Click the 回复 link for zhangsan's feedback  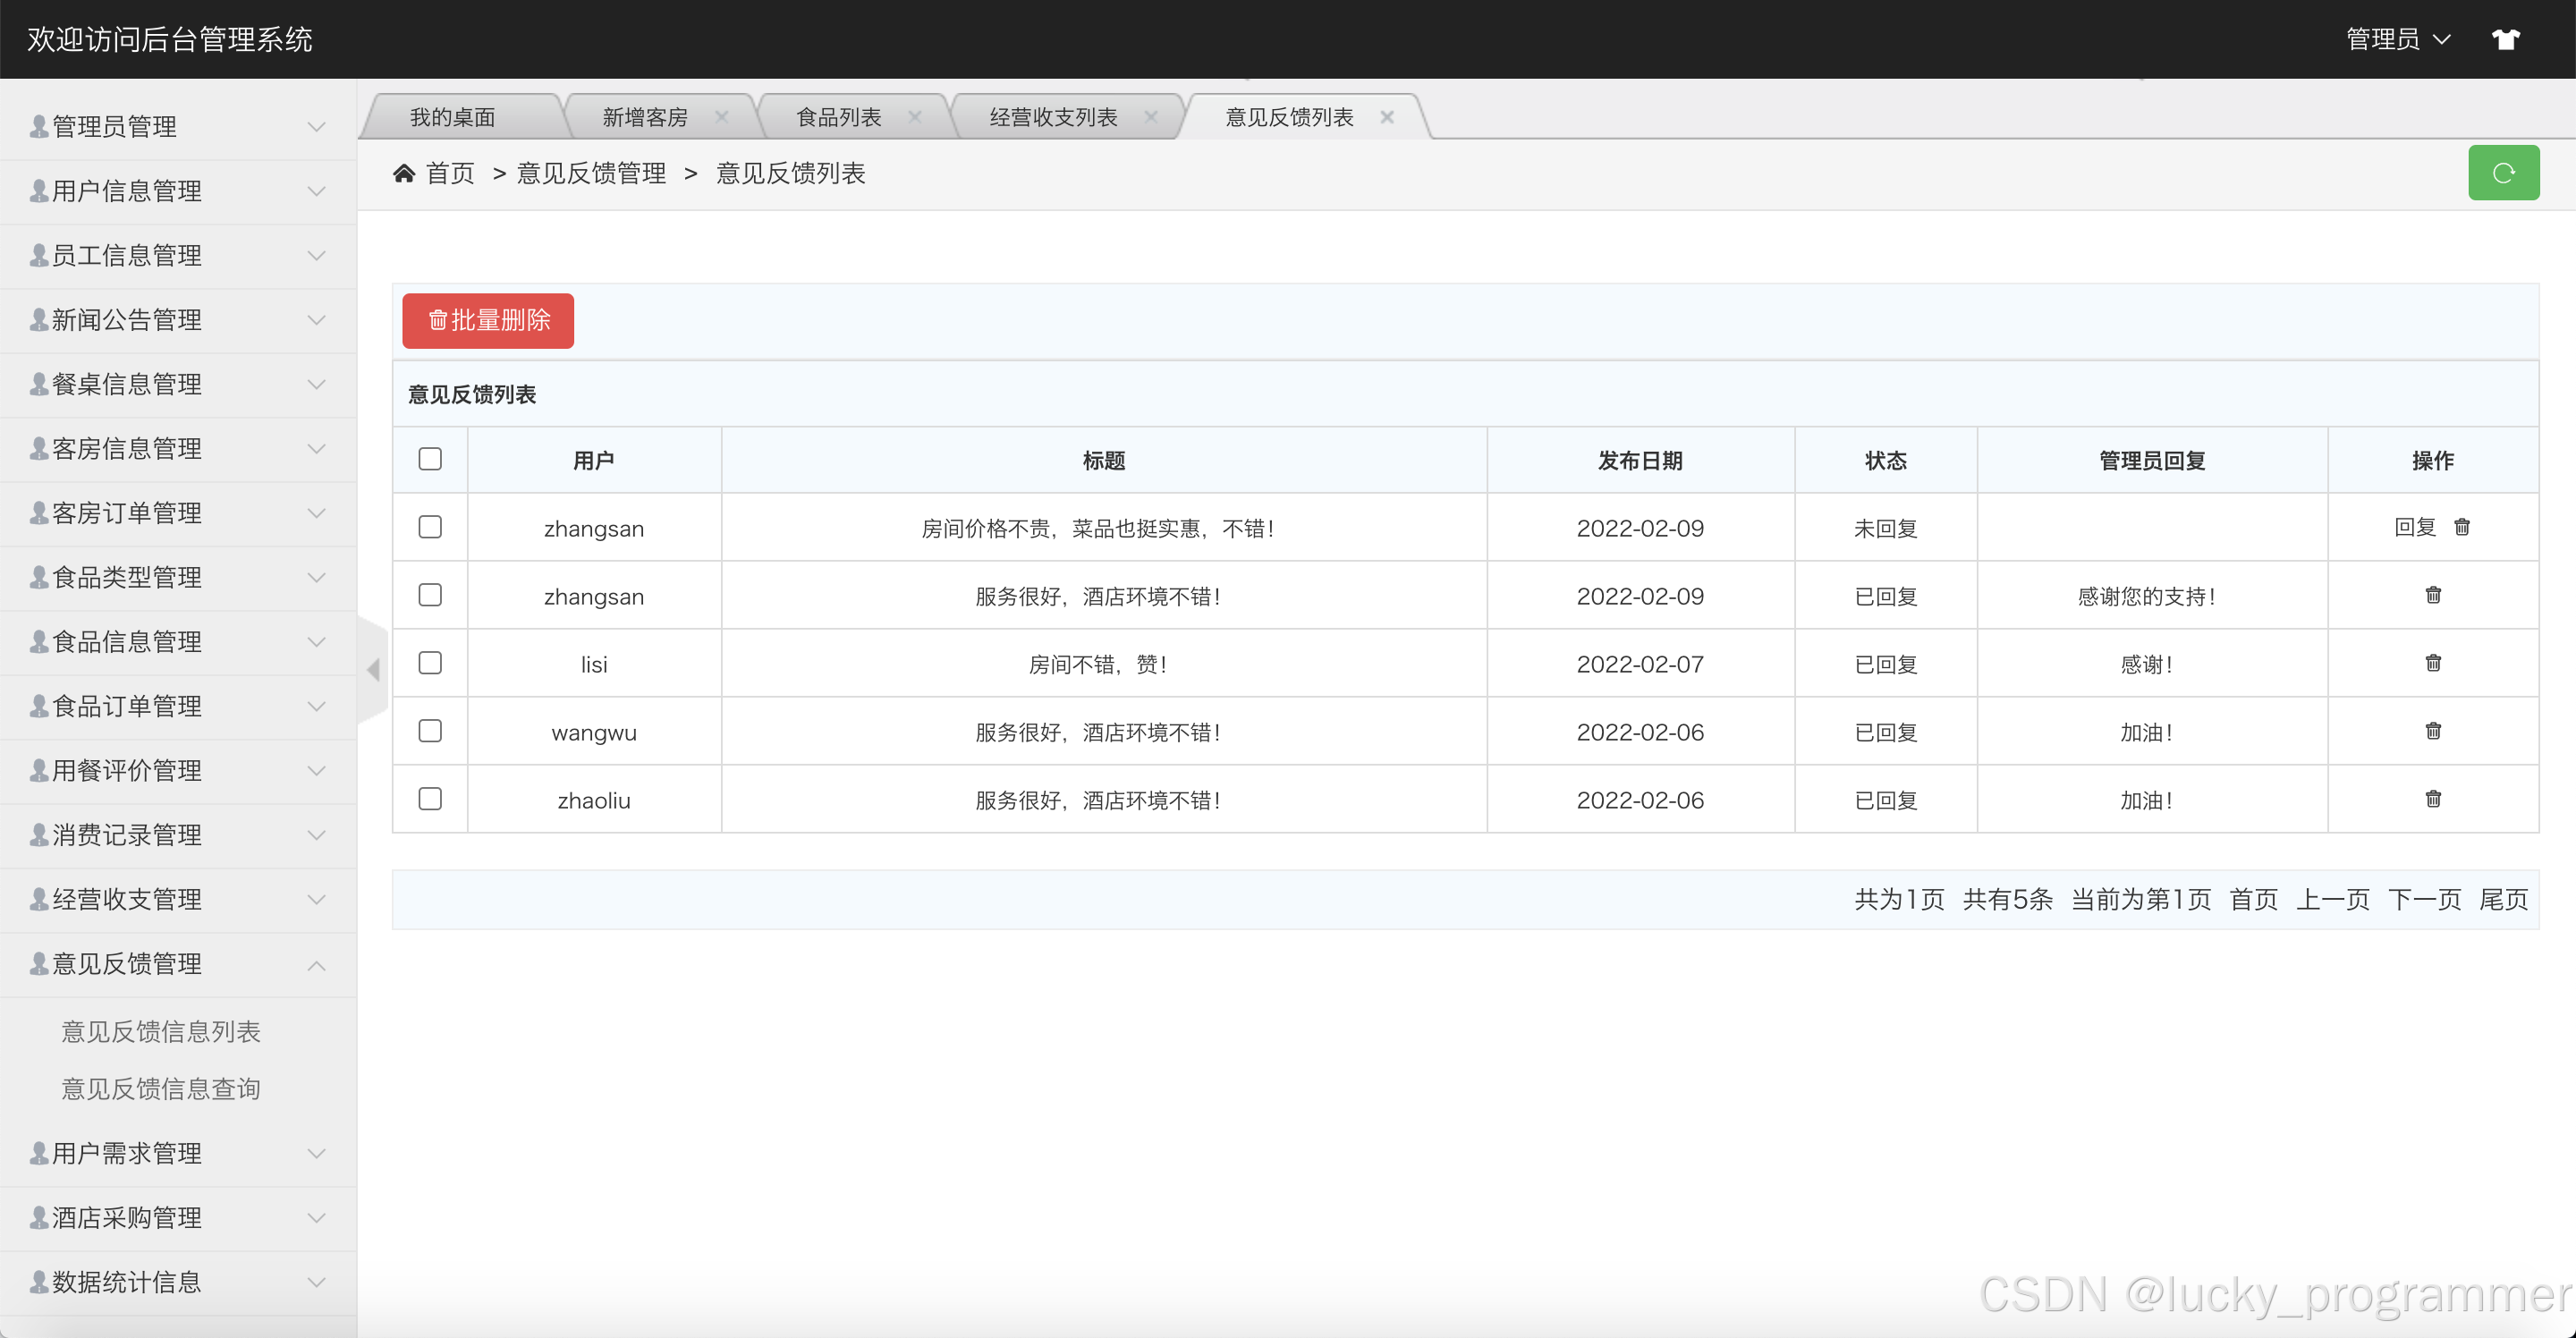click(x=2414, y=527)
